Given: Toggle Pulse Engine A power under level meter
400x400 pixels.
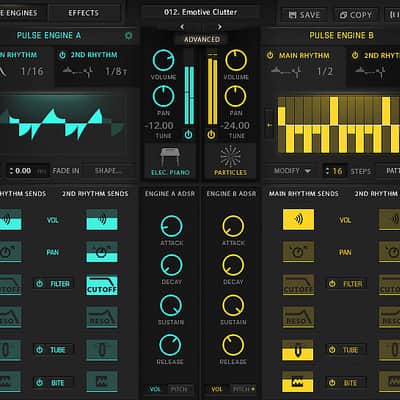Looking at the screenshot, I should [x=188, y=135].
